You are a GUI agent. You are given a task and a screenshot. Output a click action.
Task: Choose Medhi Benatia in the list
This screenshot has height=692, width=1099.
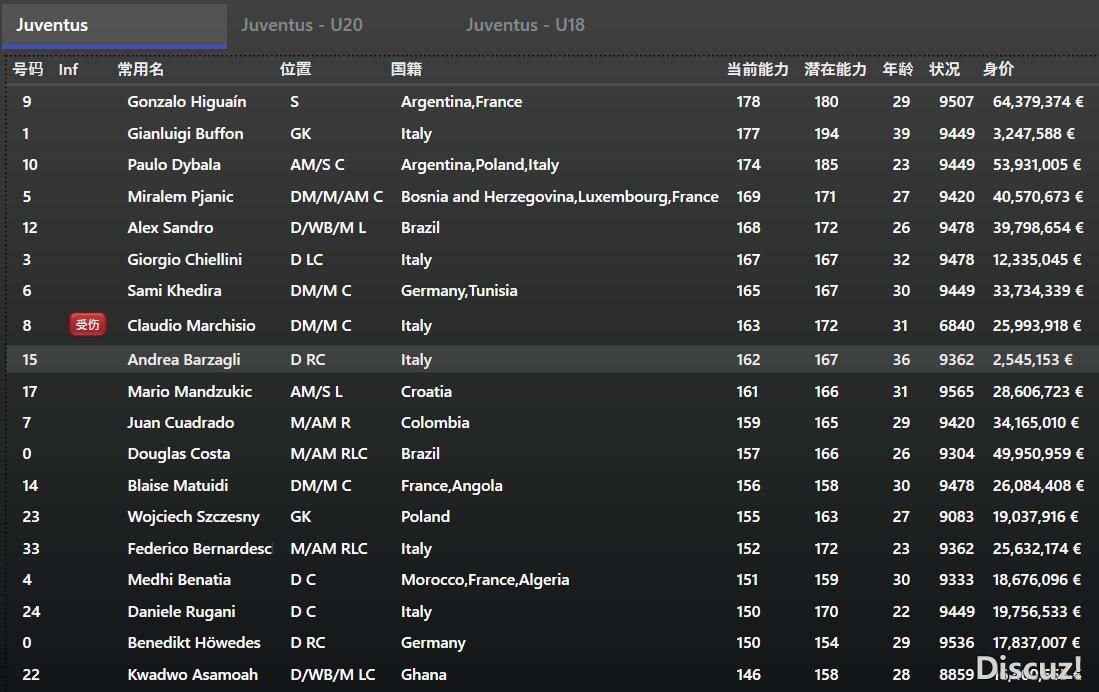pyautogui.click(x=179, y=580)
